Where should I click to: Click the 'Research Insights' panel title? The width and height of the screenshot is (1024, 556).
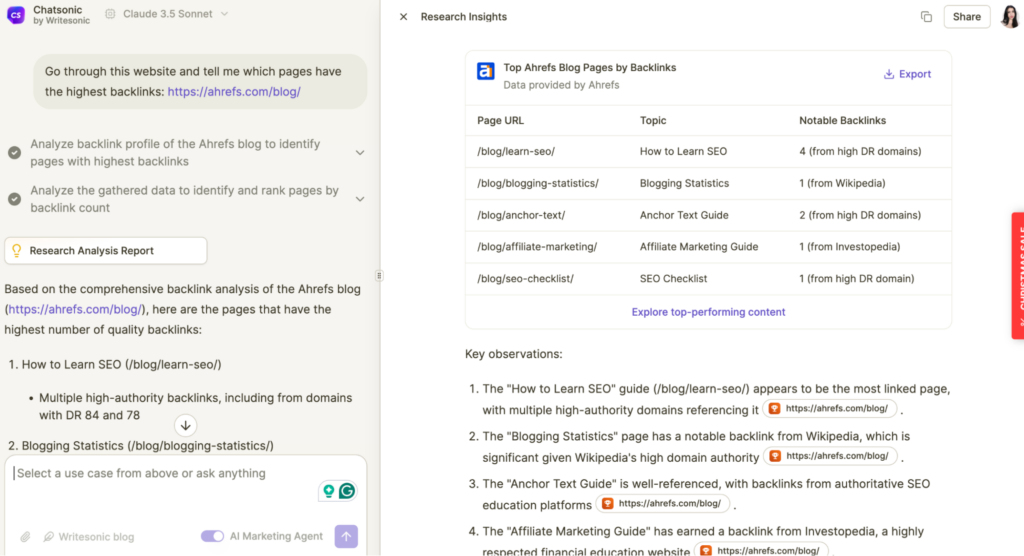pos(464,17)
